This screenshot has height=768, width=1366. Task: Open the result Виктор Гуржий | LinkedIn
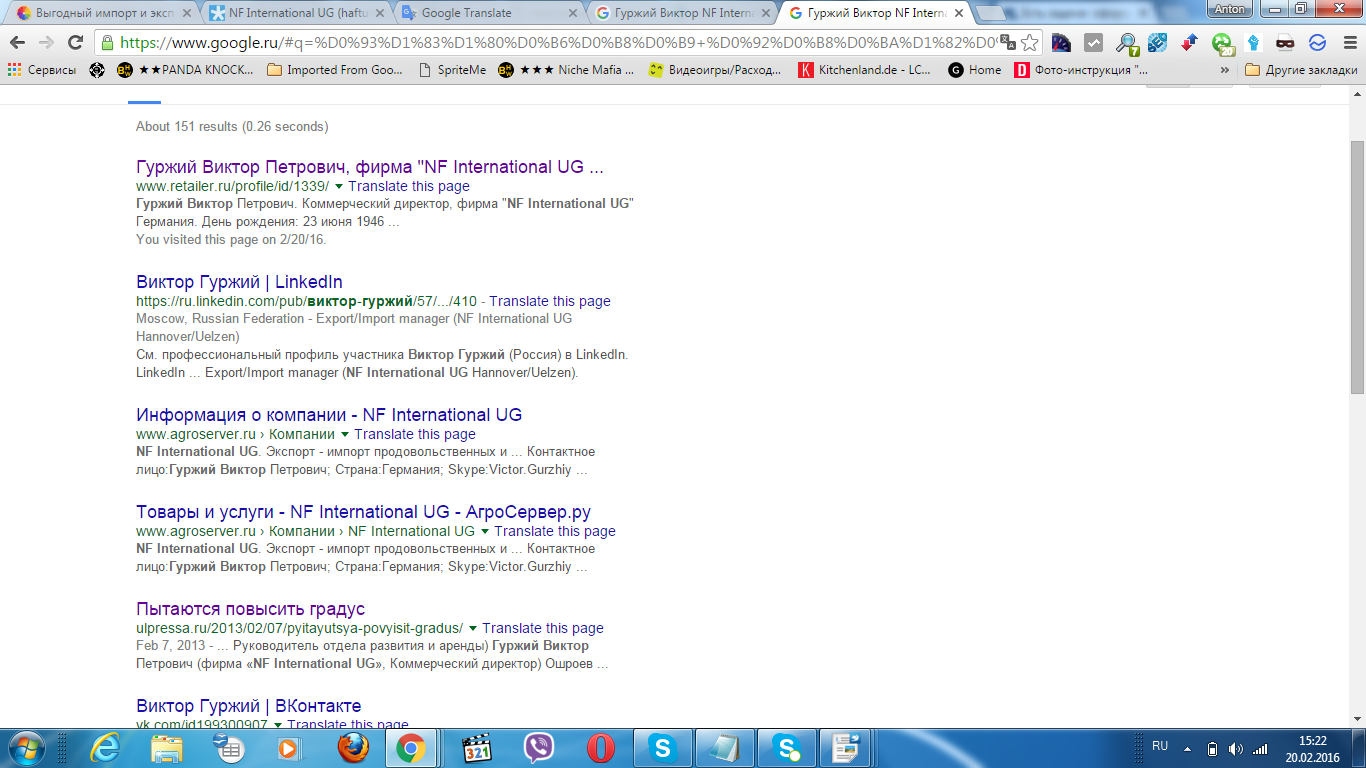click(239, 282)
